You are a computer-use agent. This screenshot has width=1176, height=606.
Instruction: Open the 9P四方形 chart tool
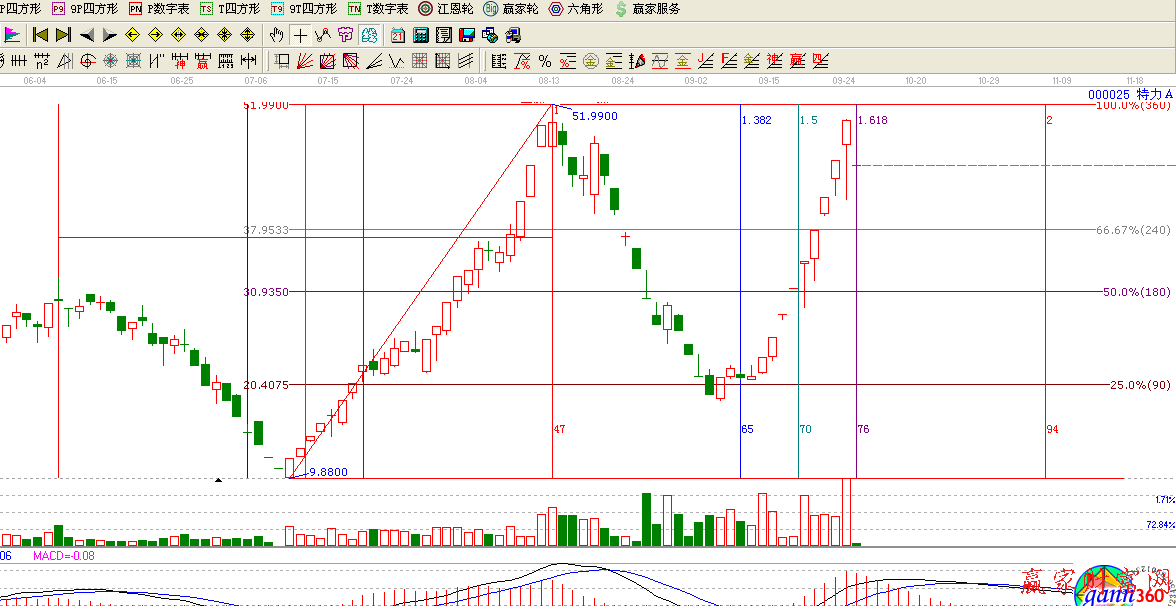pyautogui.click(x=84, y=9)
